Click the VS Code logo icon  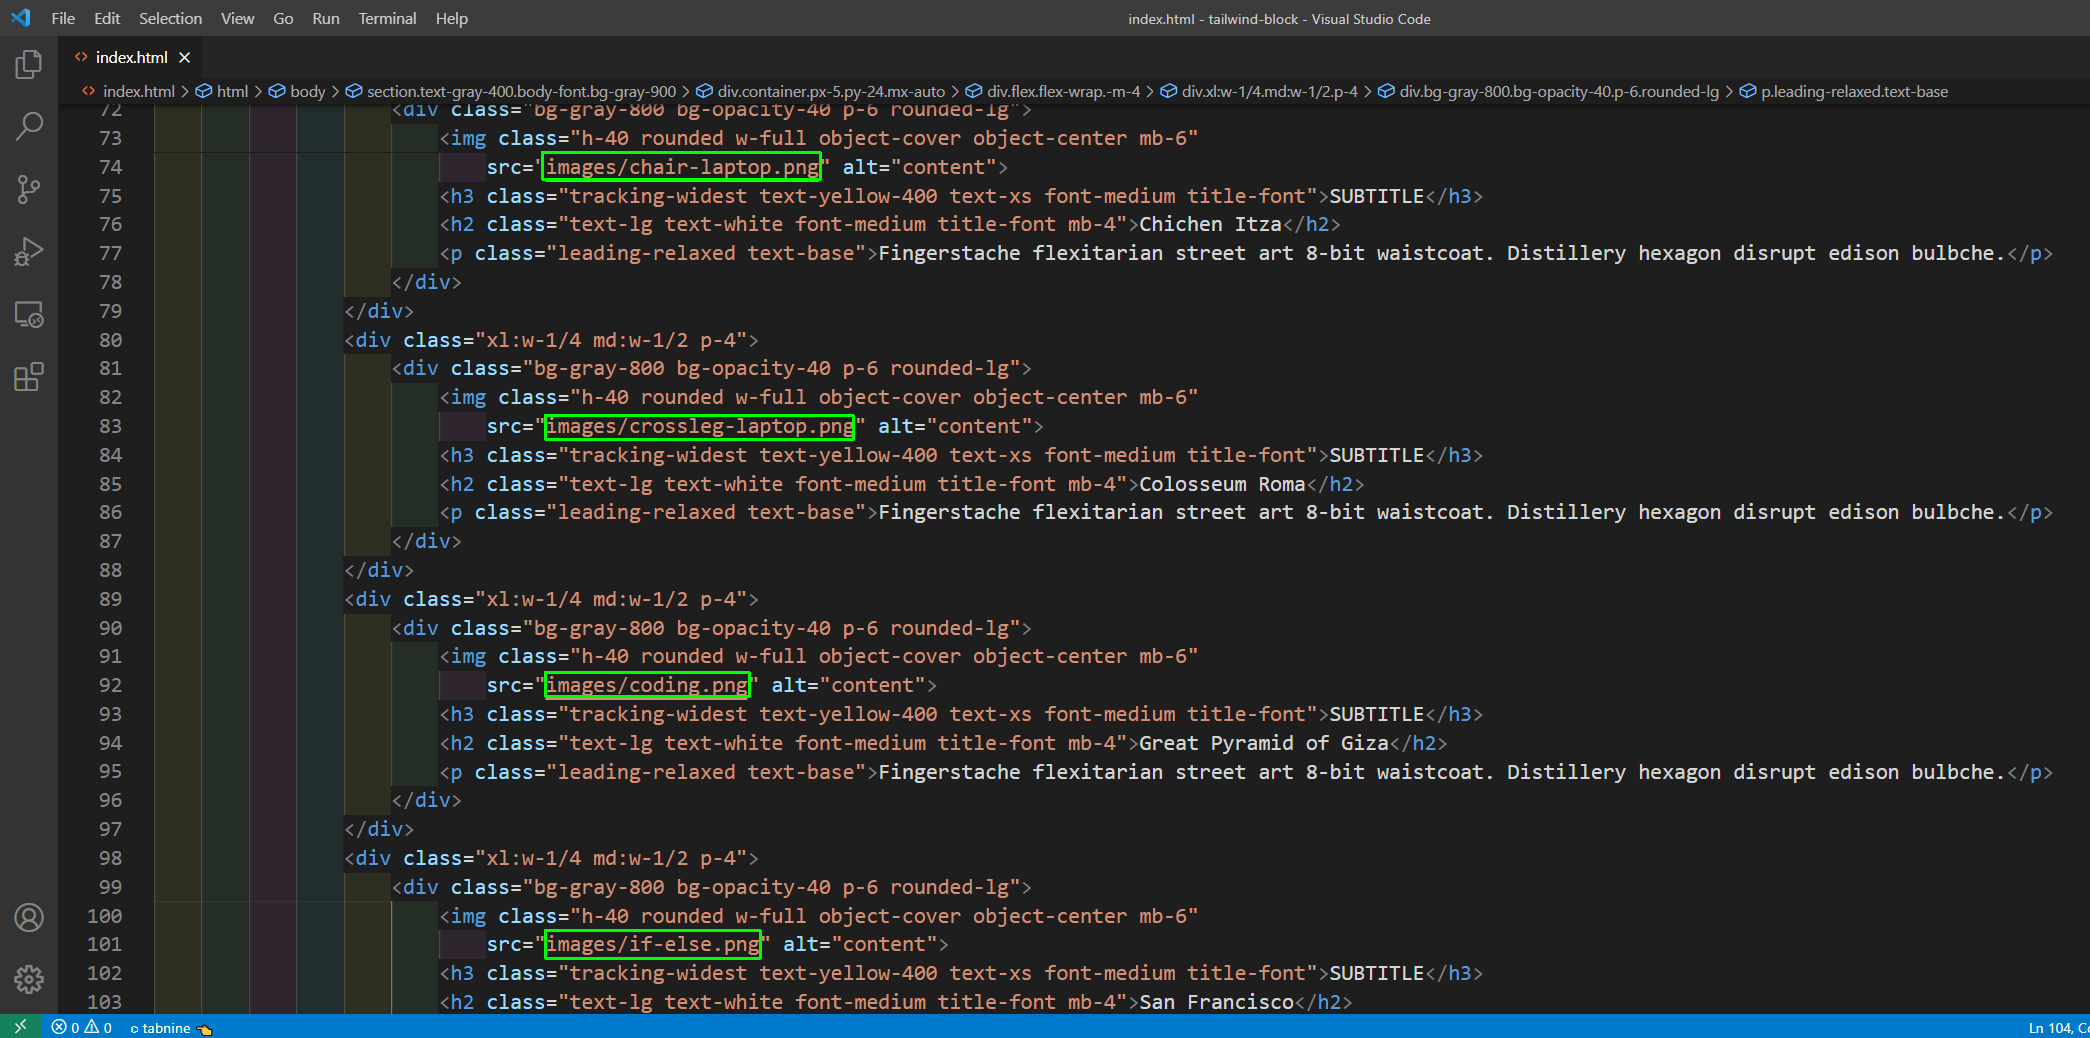point(20,18)
